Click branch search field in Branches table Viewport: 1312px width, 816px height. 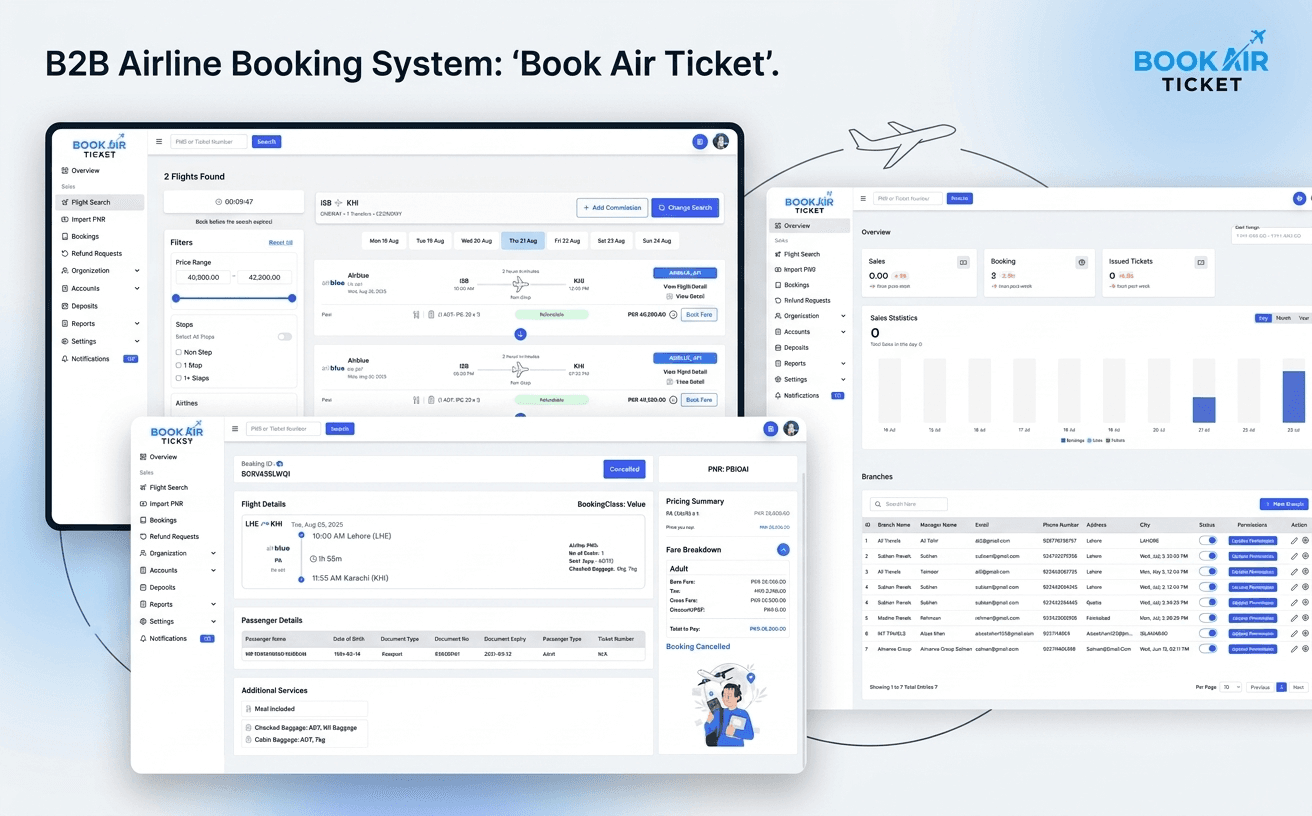908,504
